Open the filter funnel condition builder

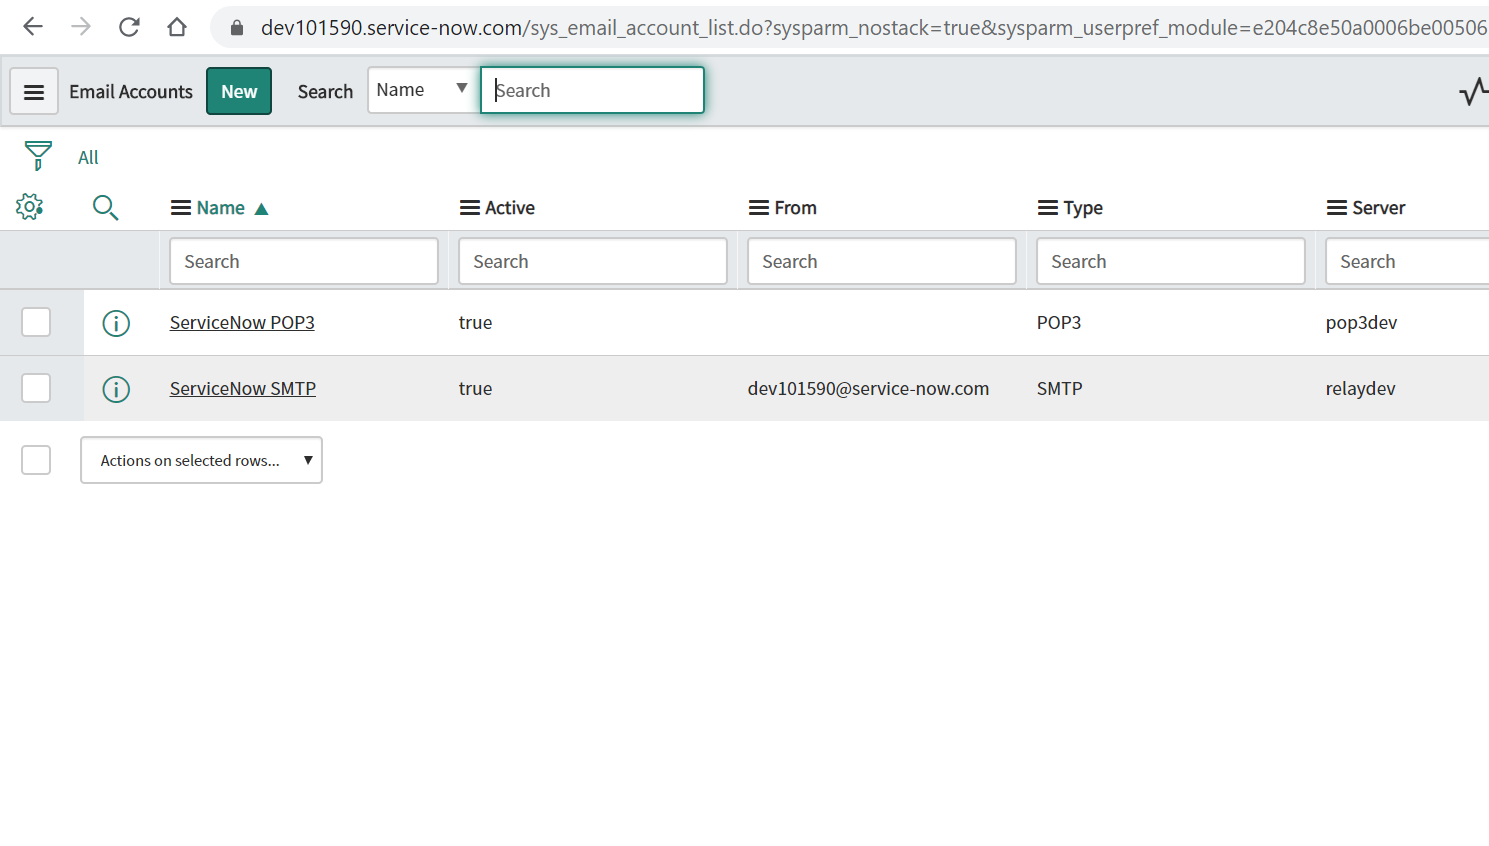click(38, 156)
